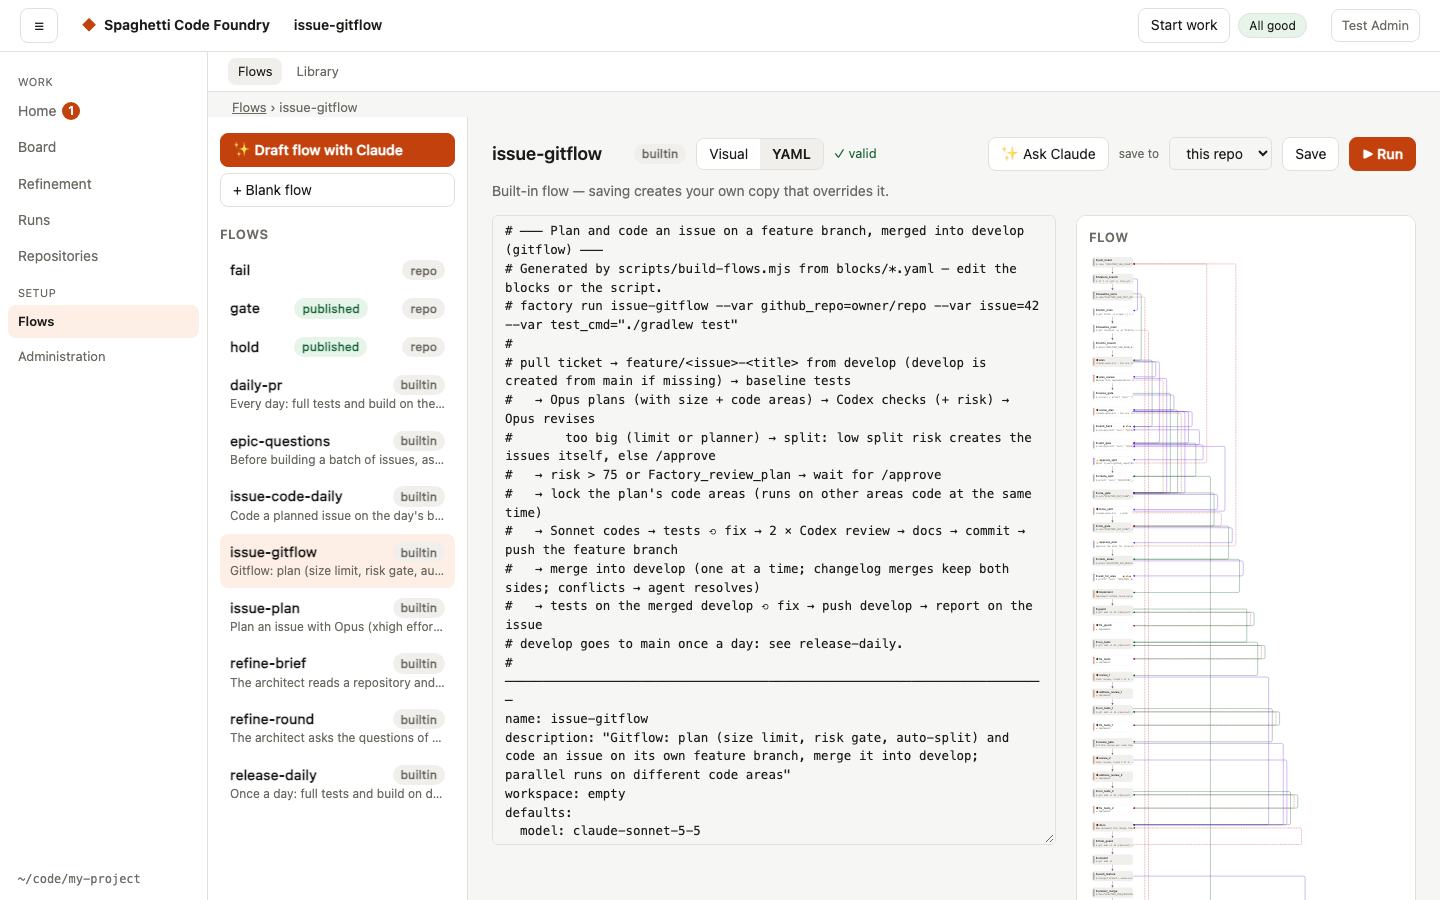Toggle the sidebar hamburger menu
Viewport: 1440px width, 900px height.
coord(39,26)
